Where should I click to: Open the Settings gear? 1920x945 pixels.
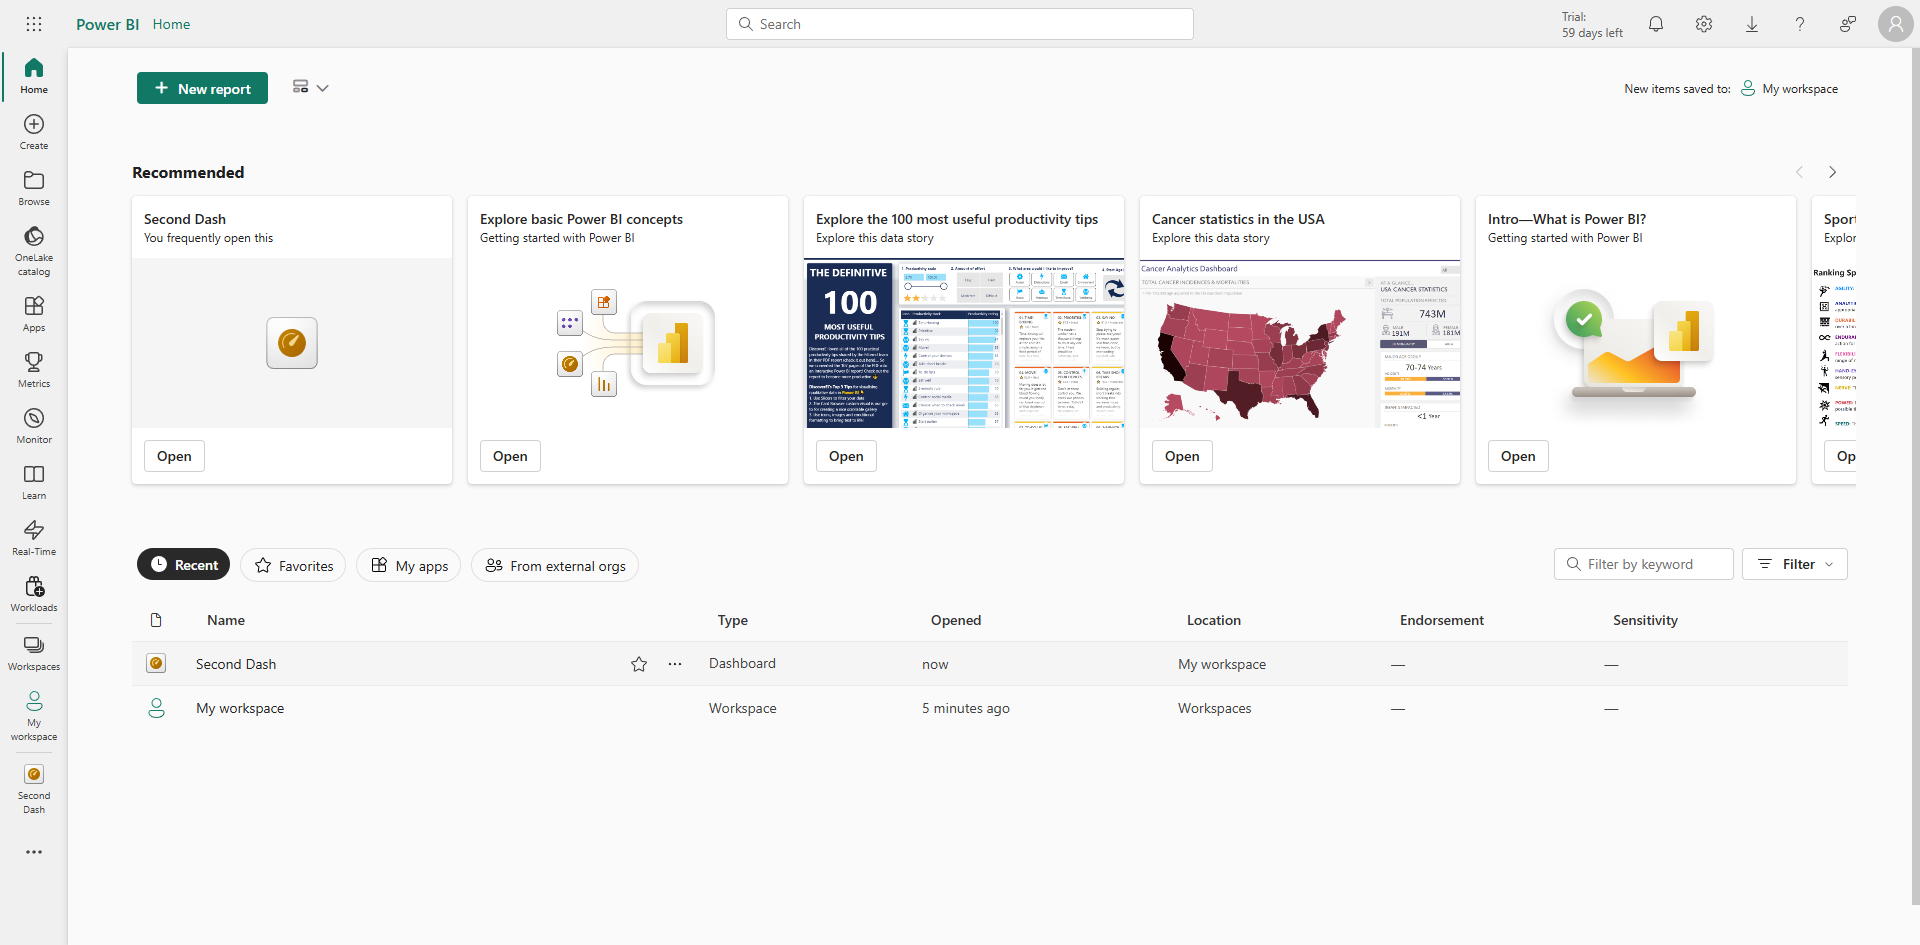coord(1704,24)
